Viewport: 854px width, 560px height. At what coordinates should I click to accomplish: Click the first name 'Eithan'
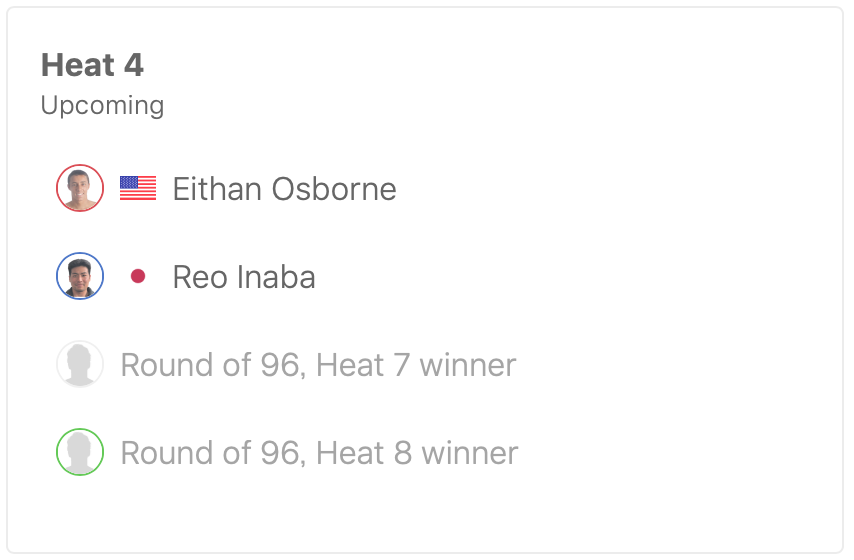coord(213,189)
